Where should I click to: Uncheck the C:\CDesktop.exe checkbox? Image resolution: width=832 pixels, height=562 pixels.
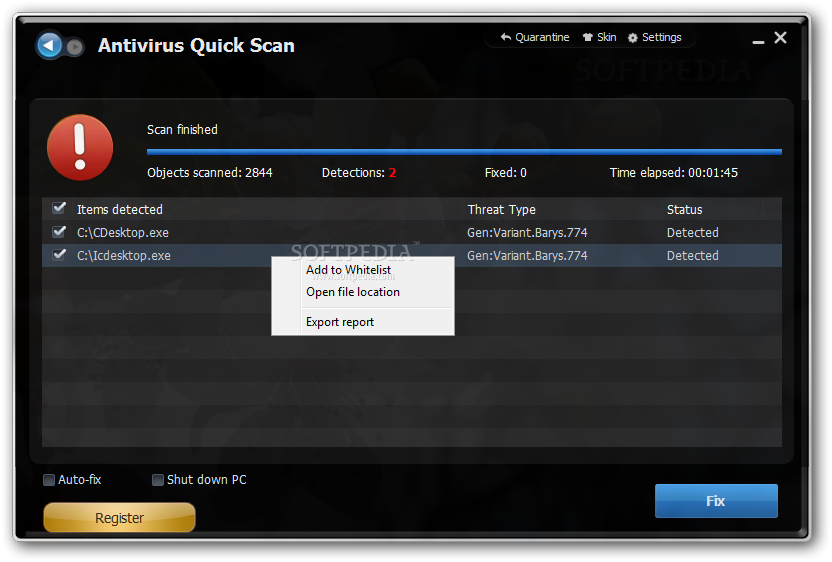click(59, 231)
